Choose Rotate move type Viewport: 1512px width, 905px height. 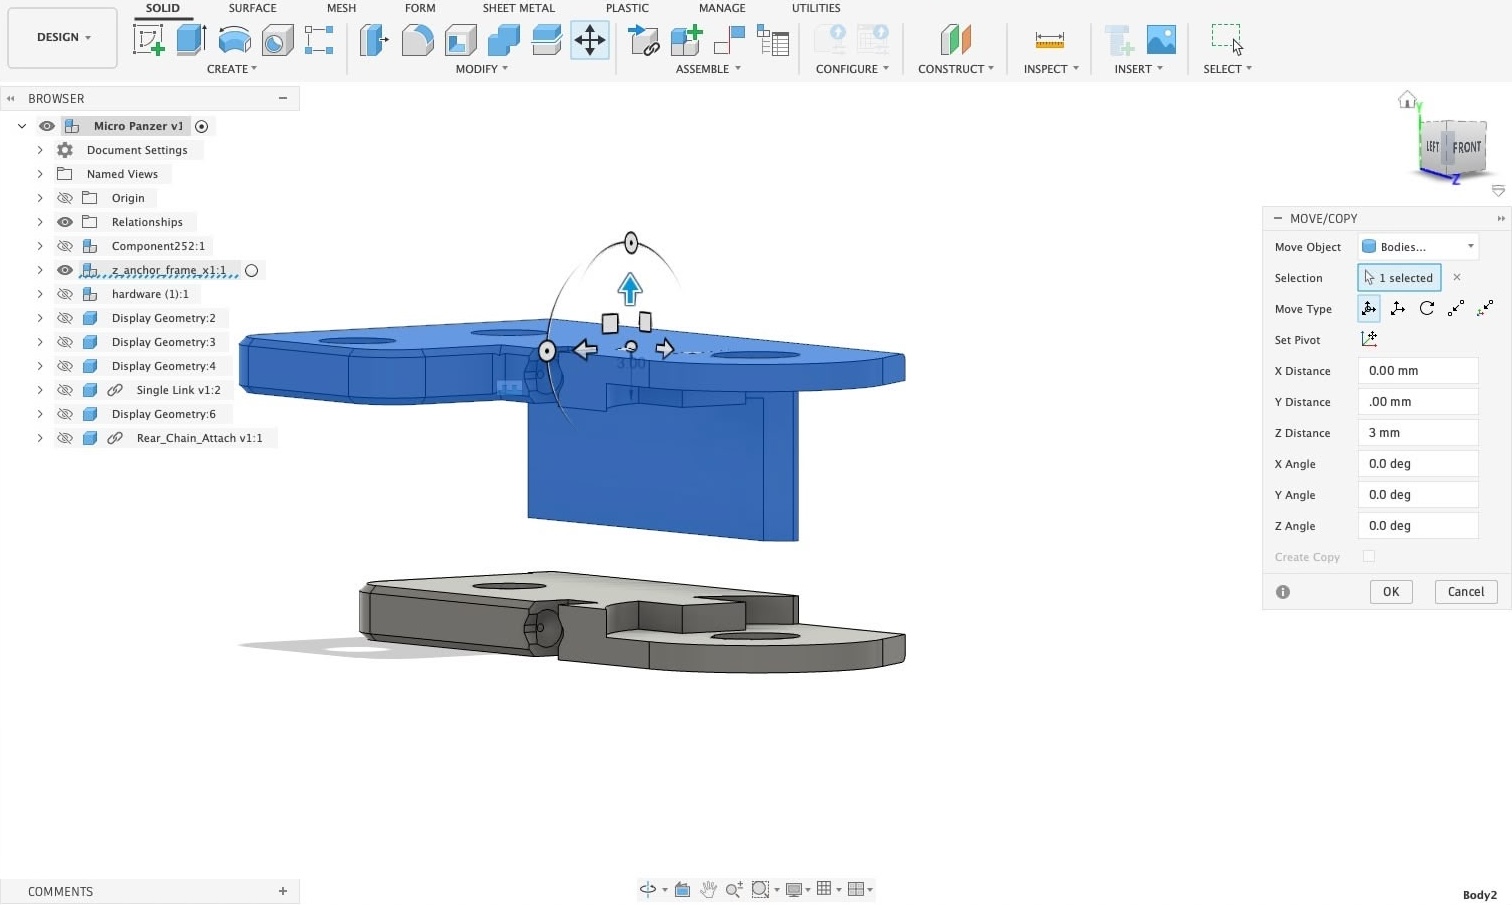coord(1427,308)
